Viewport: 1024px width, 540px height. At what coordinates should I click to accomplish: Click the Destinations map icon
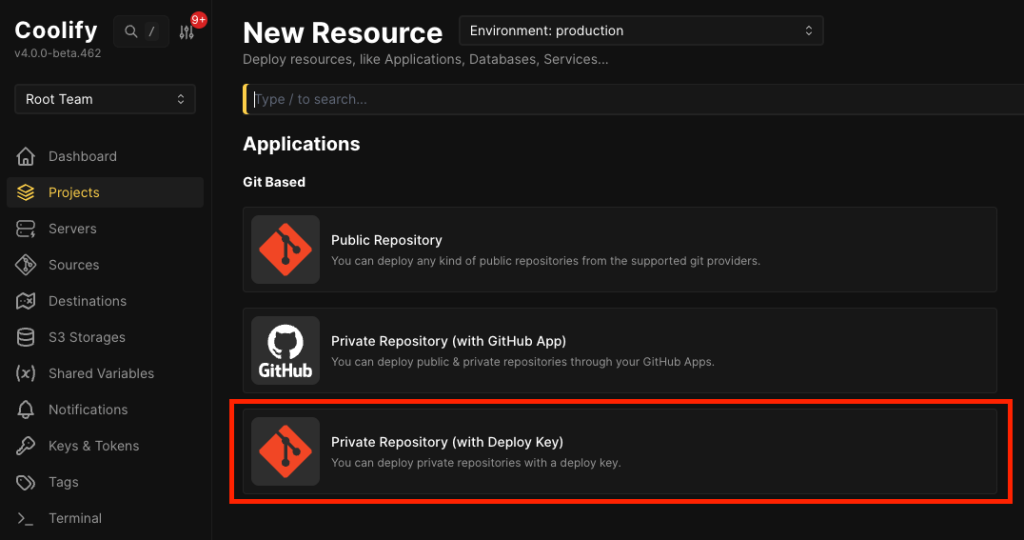25,301
